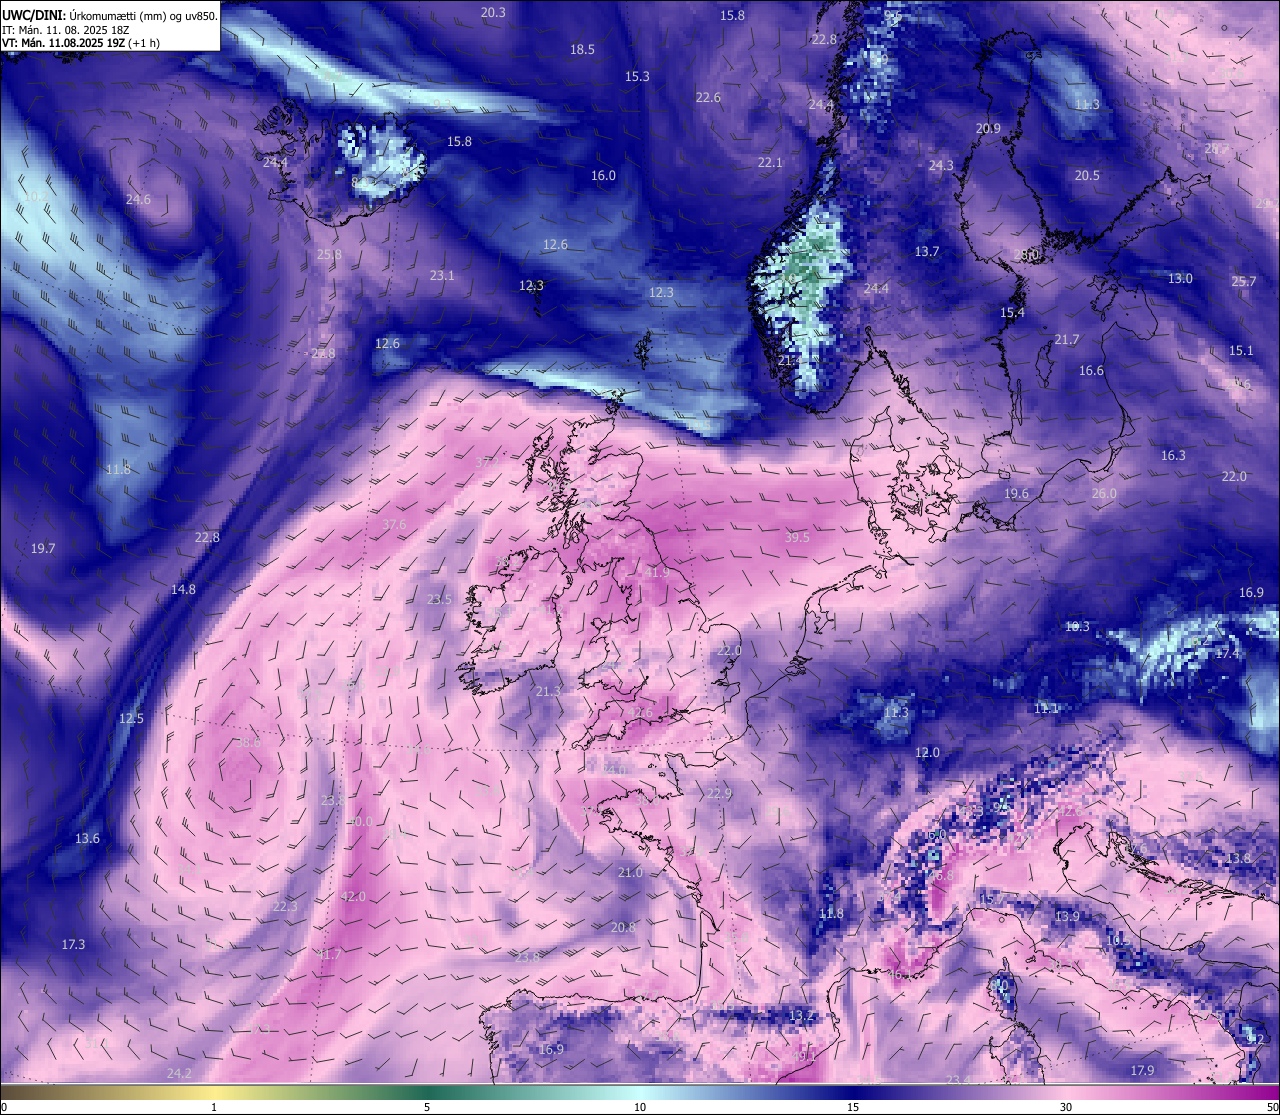Click the 42.0 value label
This screenshot has width=1280, height=1115.
[x=353, y=897]
